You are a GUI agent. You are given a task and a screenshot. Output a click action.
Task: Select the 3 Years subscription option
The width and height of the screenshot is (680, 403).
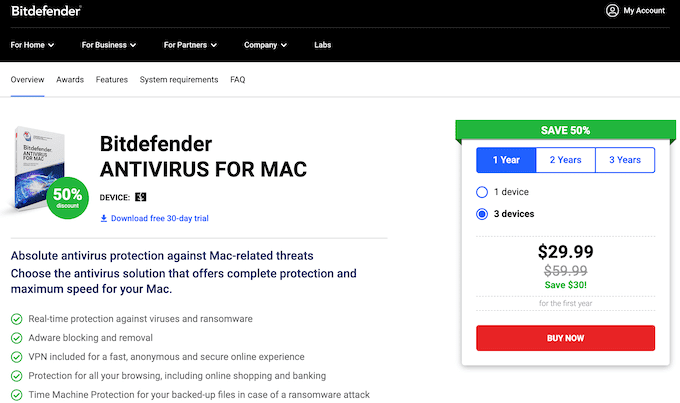pos(625,160)
